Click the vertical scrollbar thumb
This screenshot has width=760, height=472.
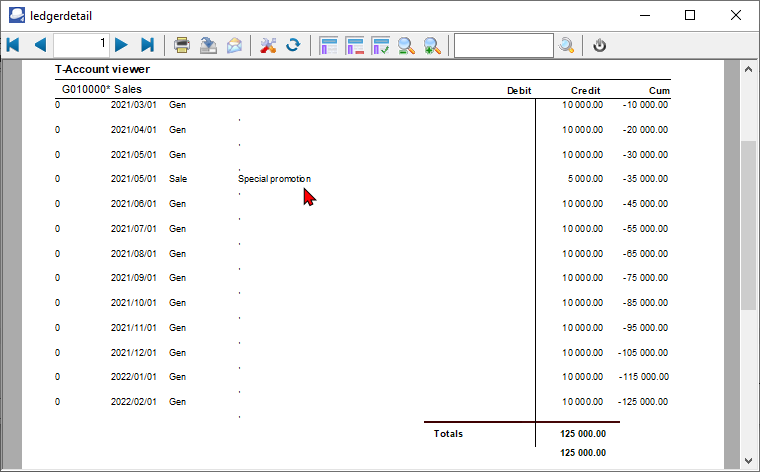pos(748,225)
